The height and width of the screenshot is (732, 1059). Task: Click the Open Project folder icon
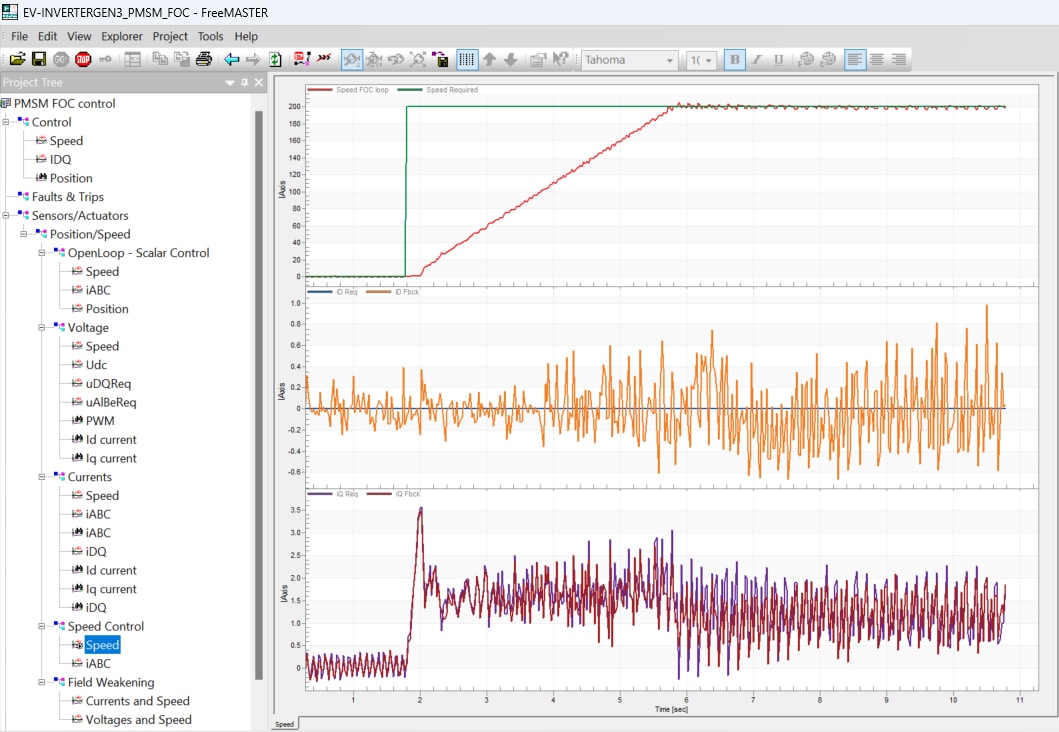[x=17, y=60]
